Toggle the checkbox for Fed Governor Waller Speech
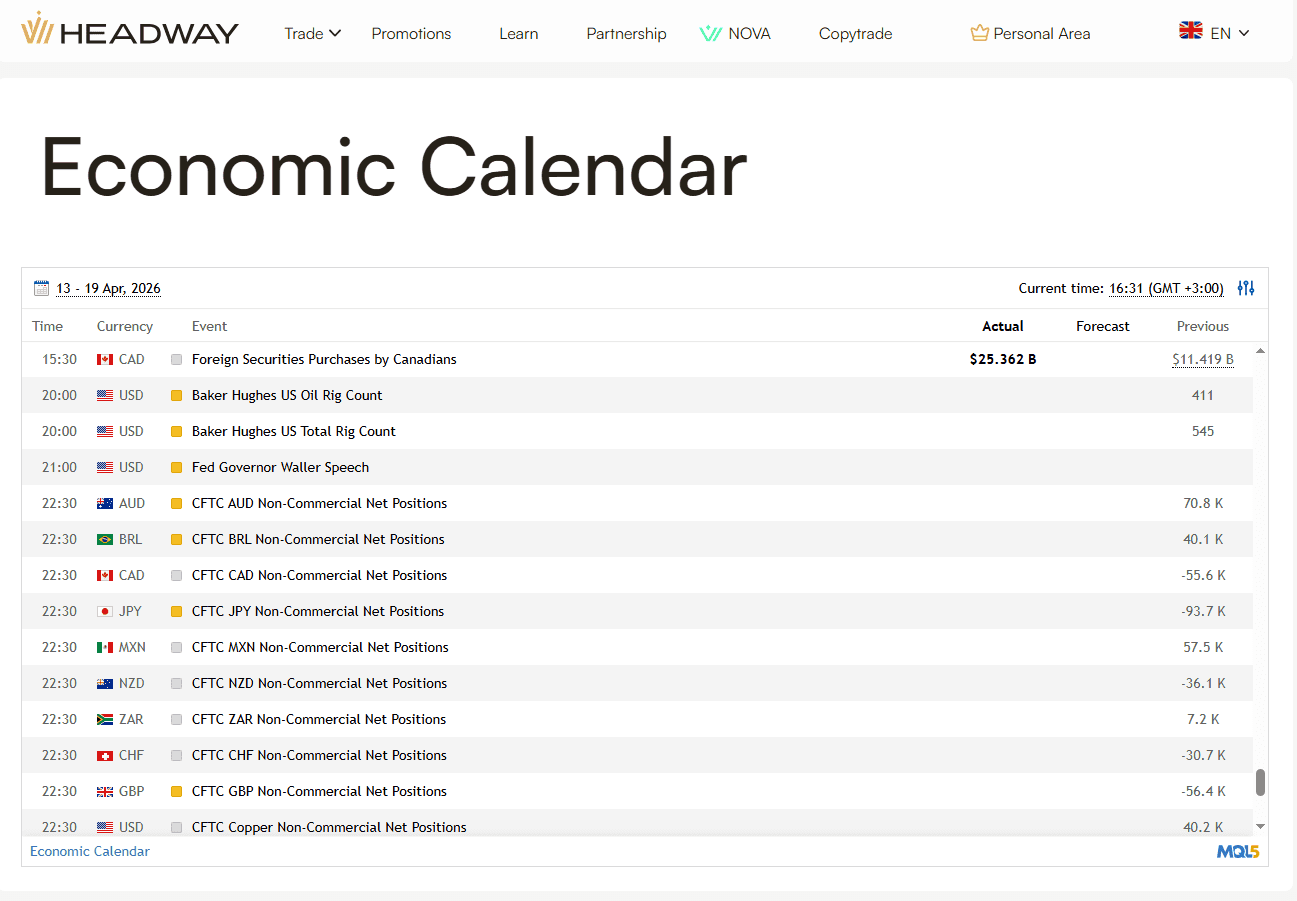This screenshot has width=1297, height=901. tap(176, 467)
